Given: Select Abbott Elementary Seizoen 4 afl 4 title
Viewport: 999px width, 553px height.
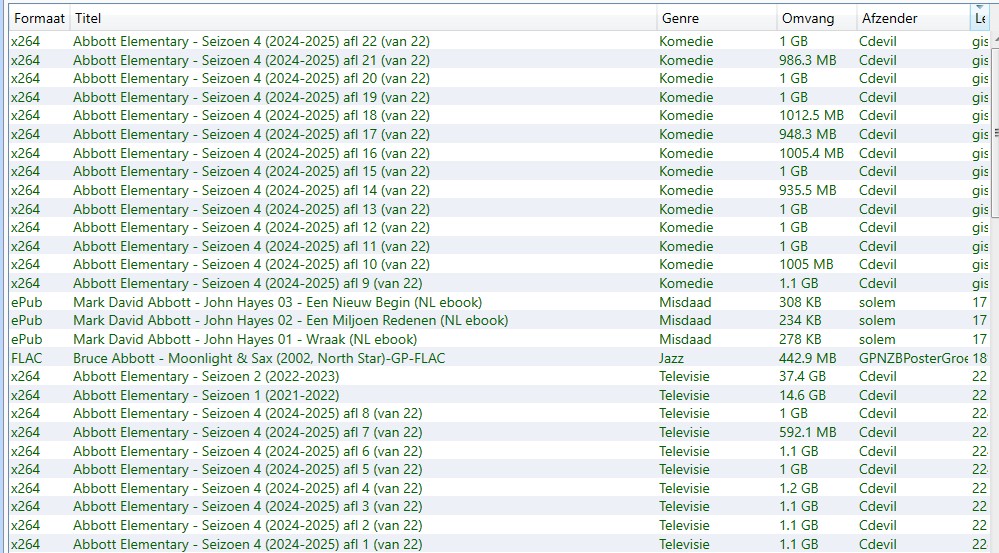Looking at the screenshot, I should (x=247, y=488).
